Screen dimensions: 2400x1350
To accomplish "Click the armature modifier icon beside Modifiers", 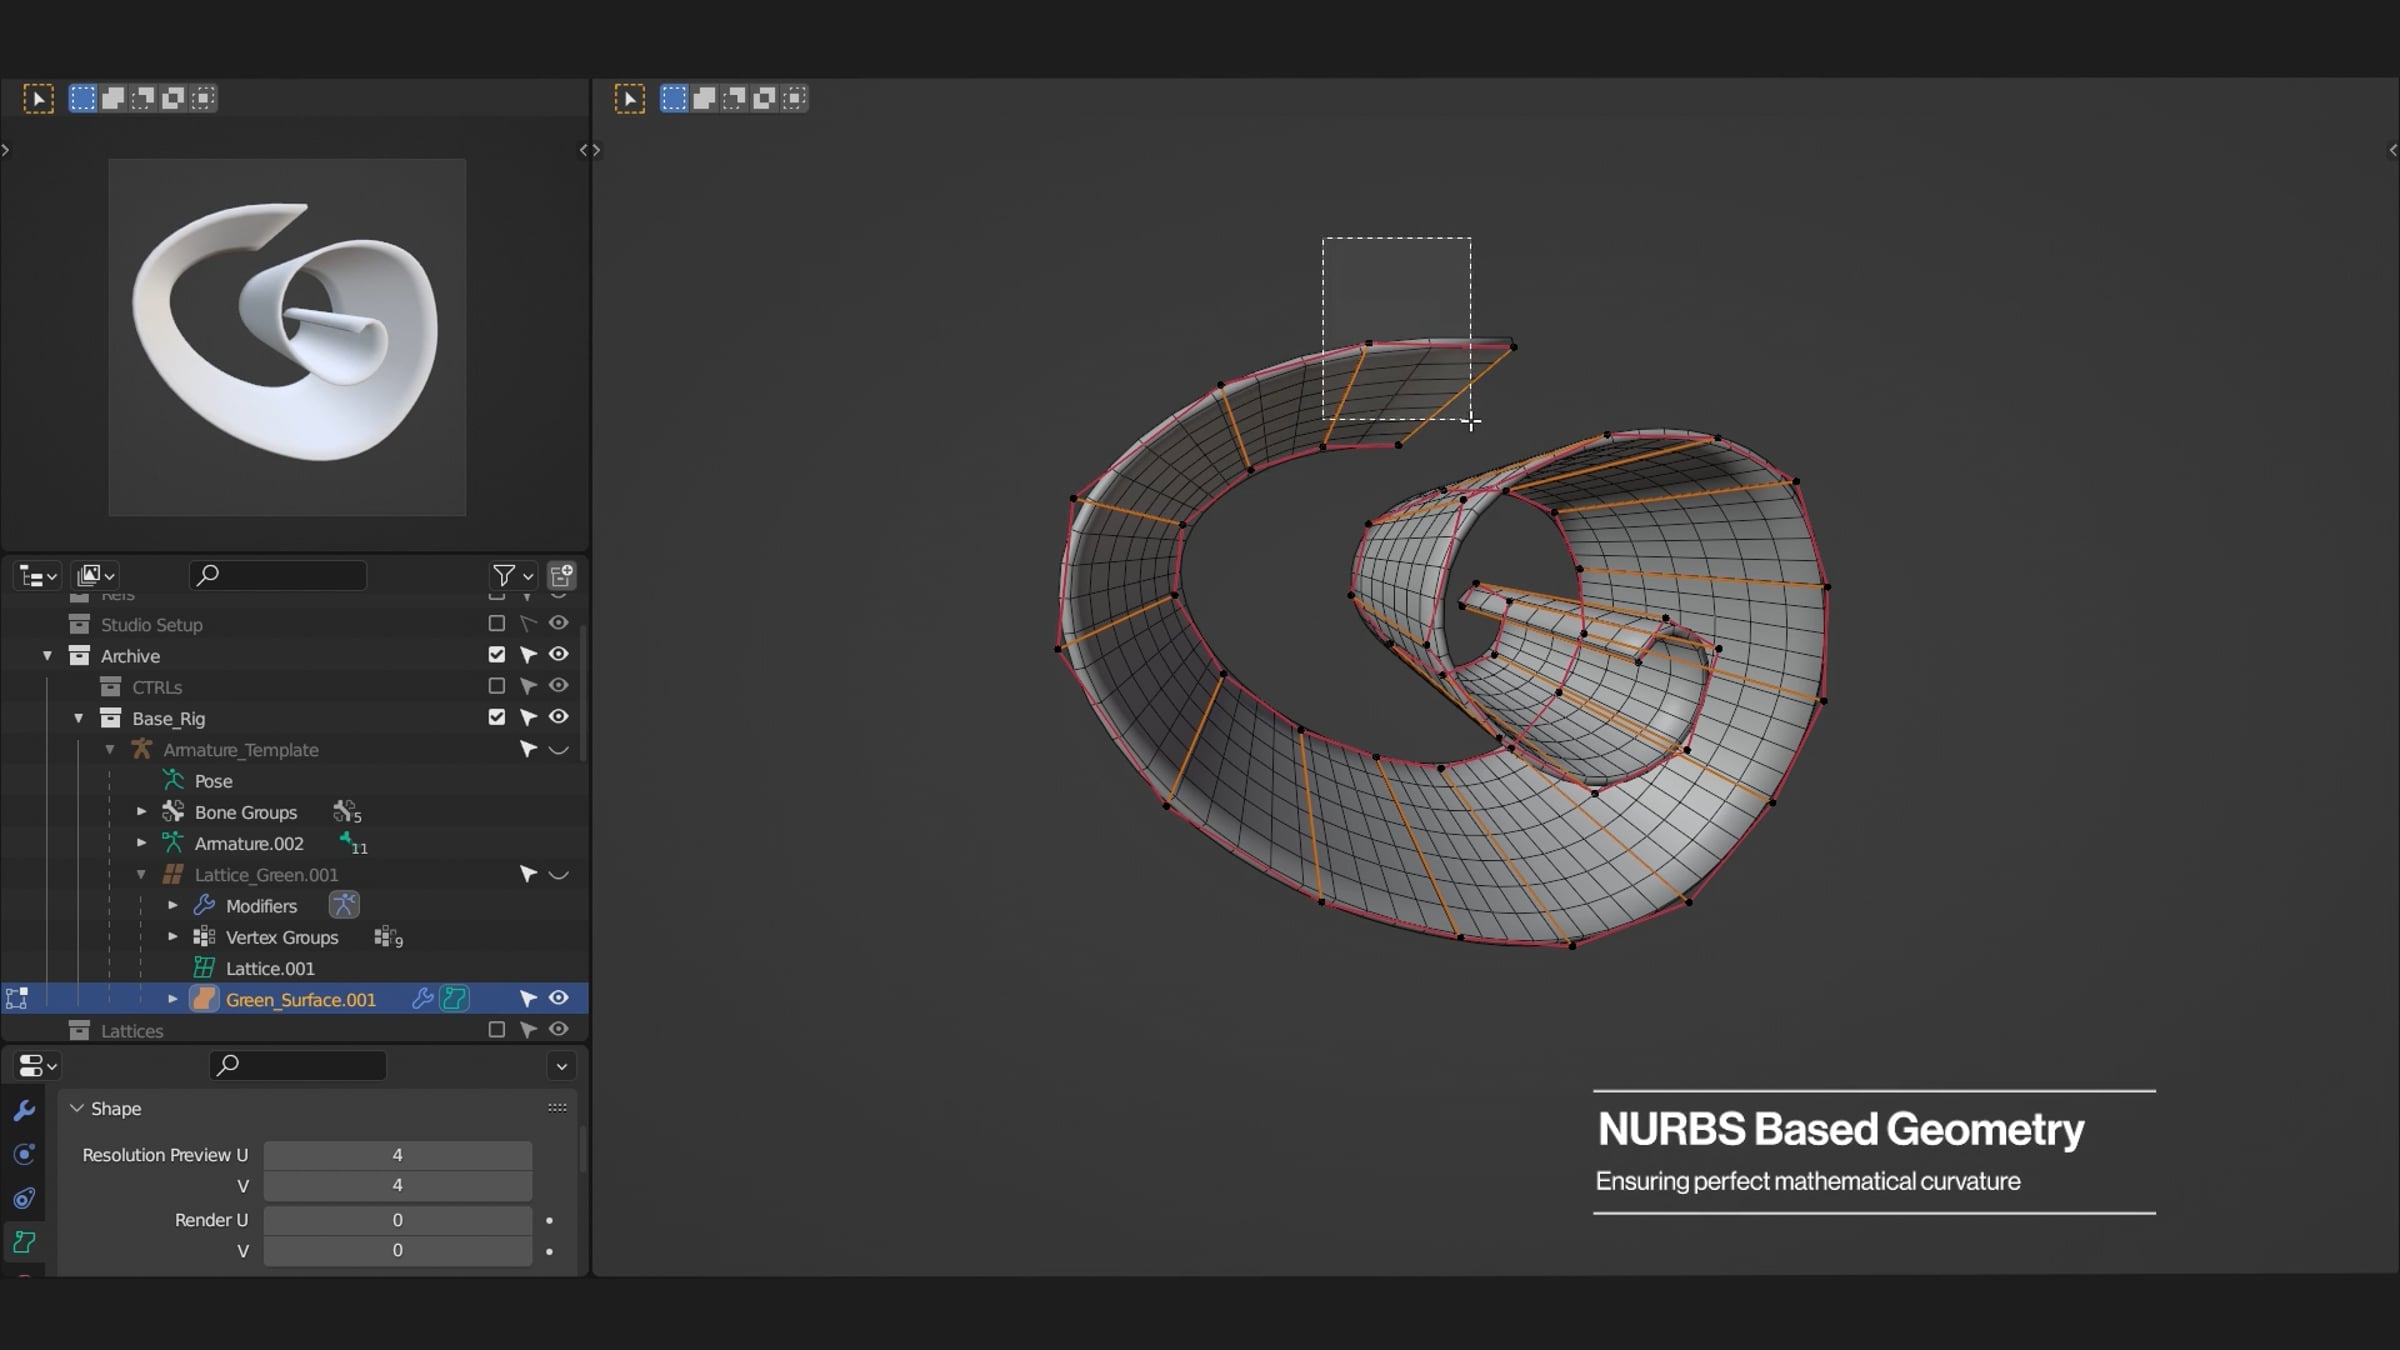I will click(344, 905).
